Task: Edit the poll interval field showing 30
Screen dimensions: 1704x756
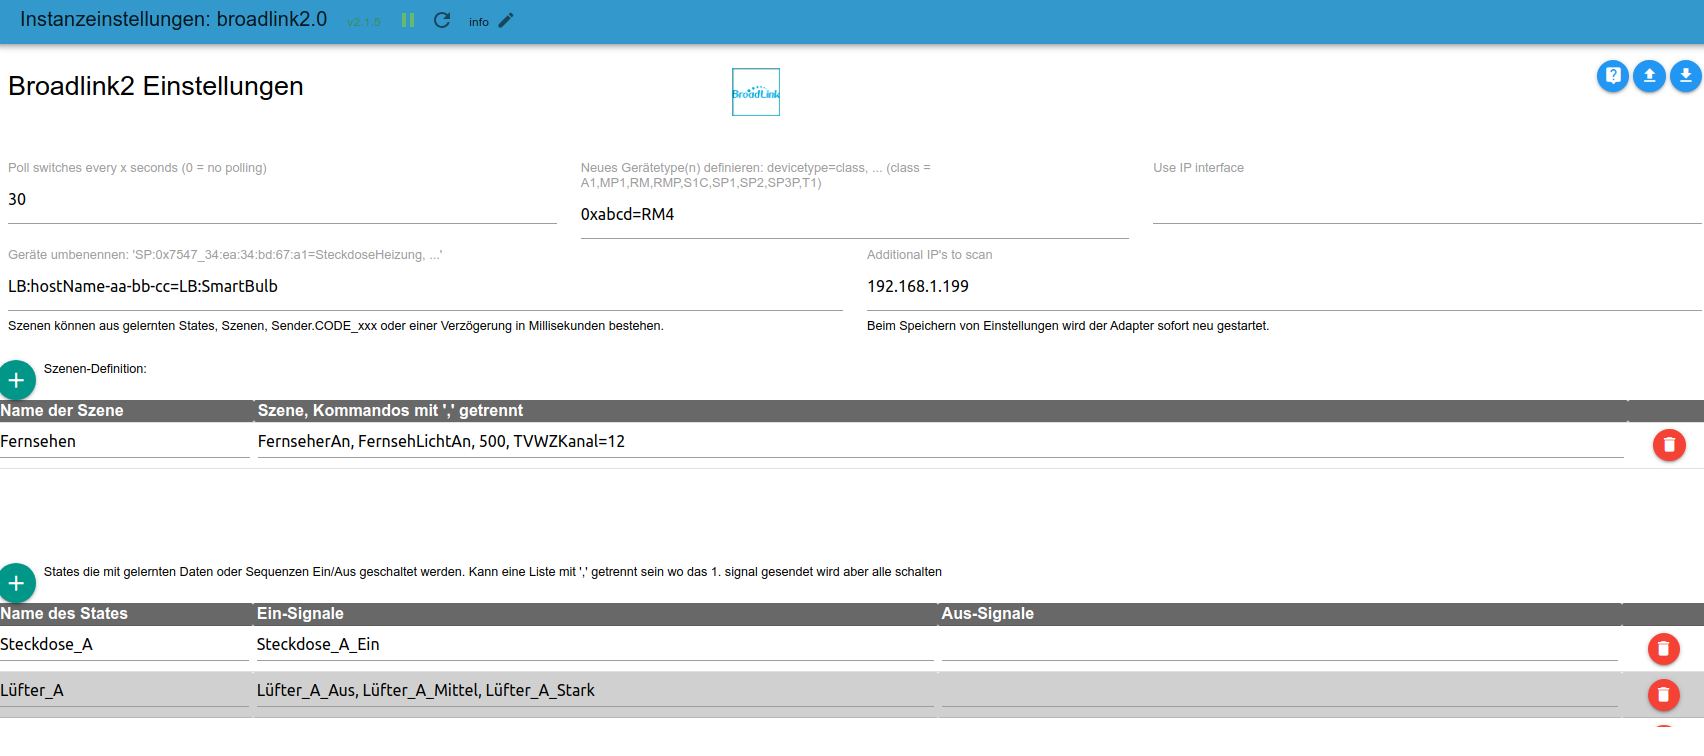Action: click(x=282, y=200)
